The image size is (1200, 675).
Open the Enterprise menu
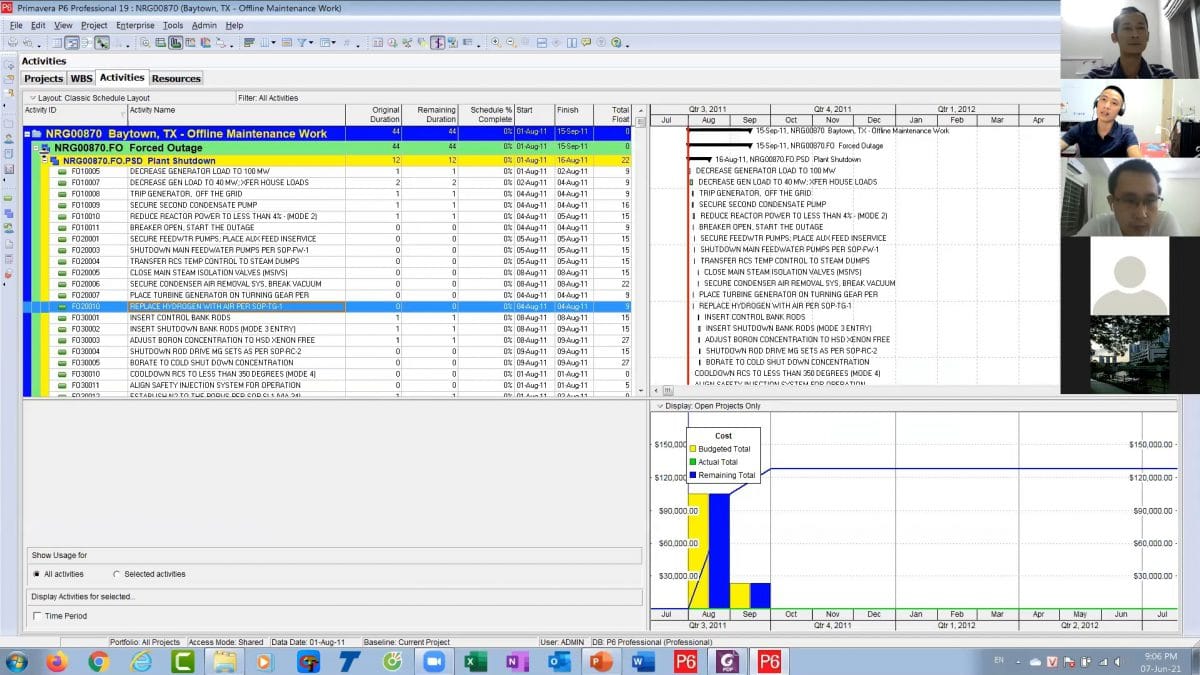click(x=135, y=25)
